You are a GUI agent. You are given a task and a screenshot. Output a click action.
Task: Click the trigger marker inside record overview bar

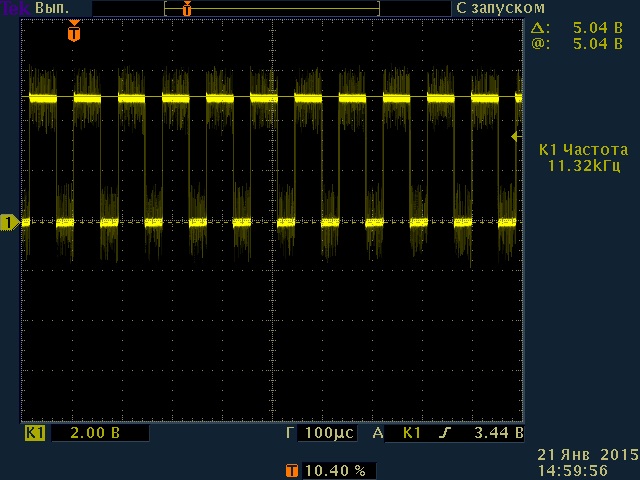tap(186, 8)
